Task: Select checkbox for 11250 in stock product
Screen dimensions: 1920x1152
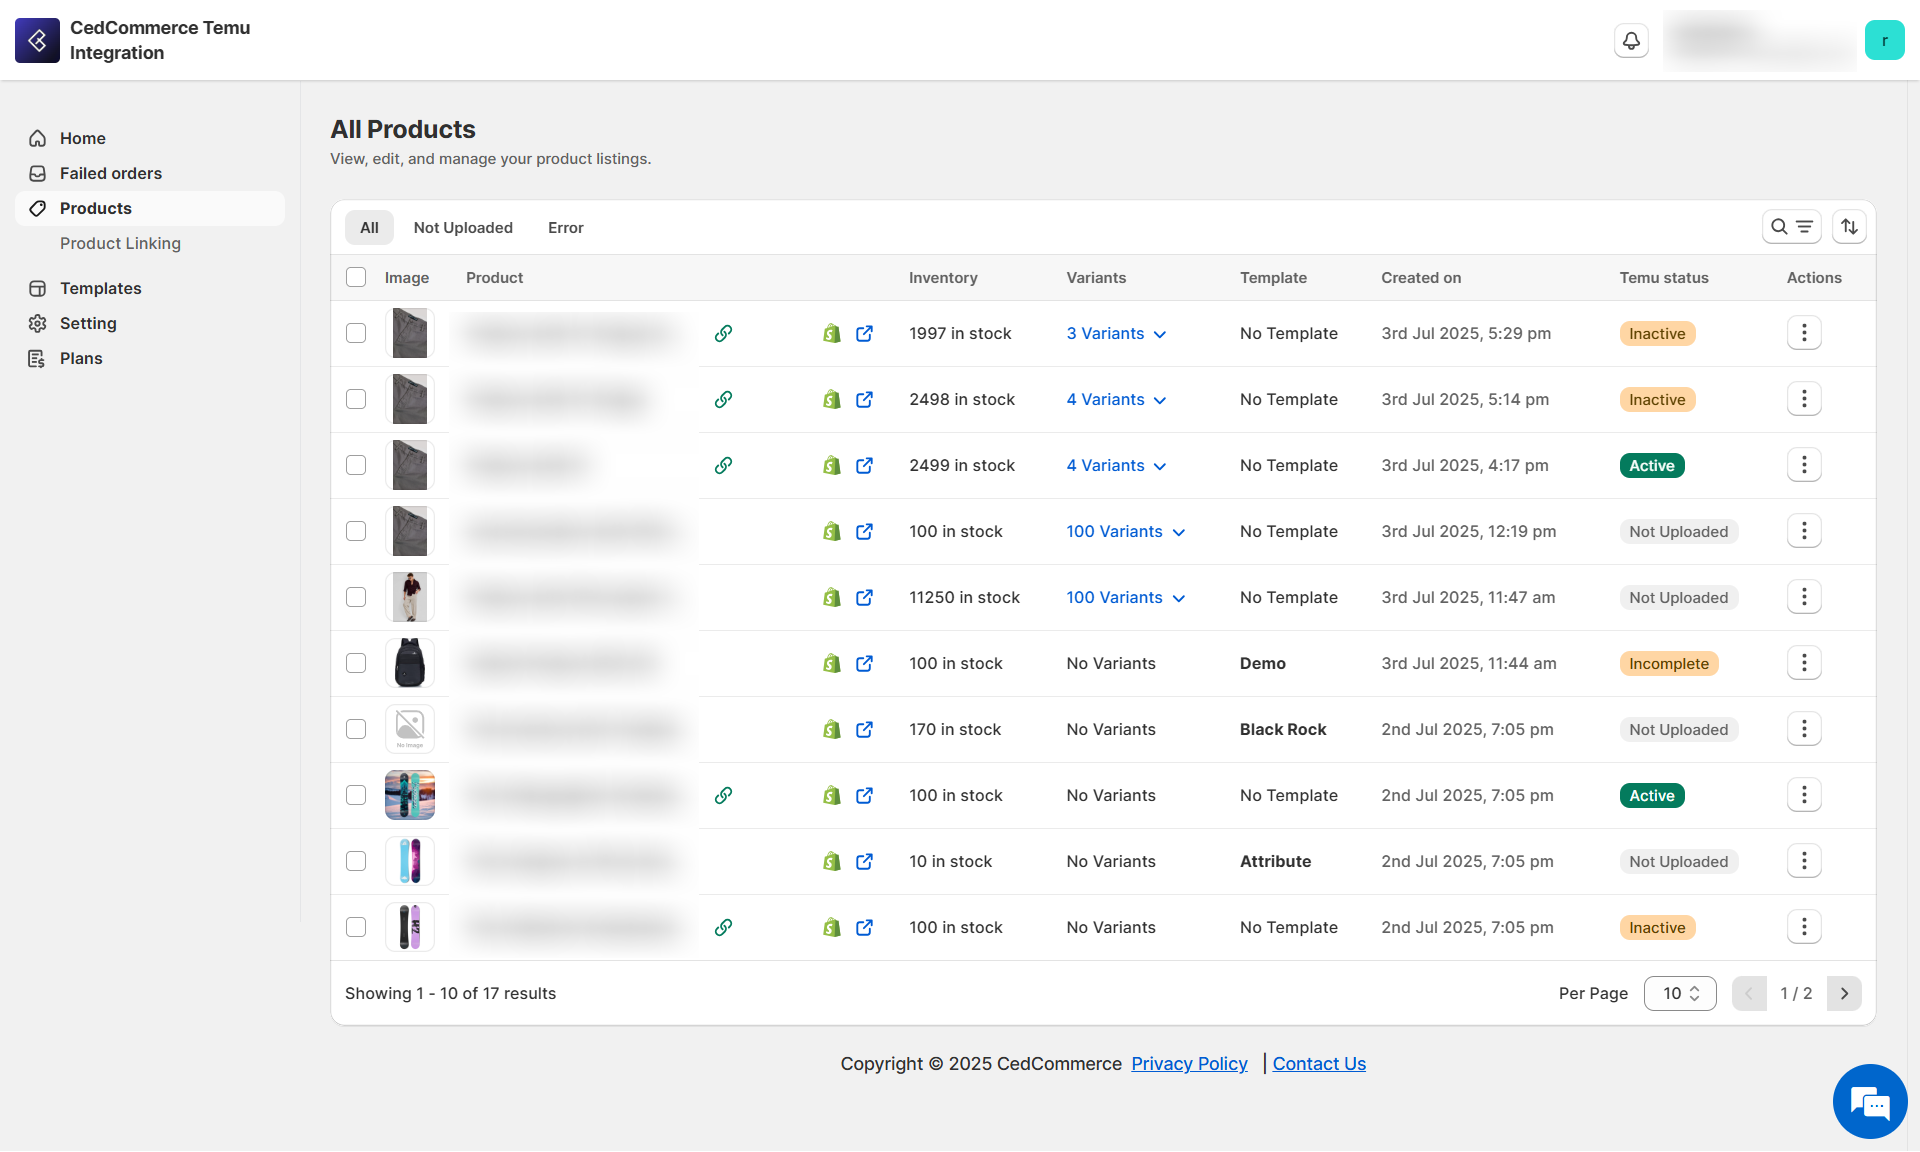Action: [x=356, y=597]
